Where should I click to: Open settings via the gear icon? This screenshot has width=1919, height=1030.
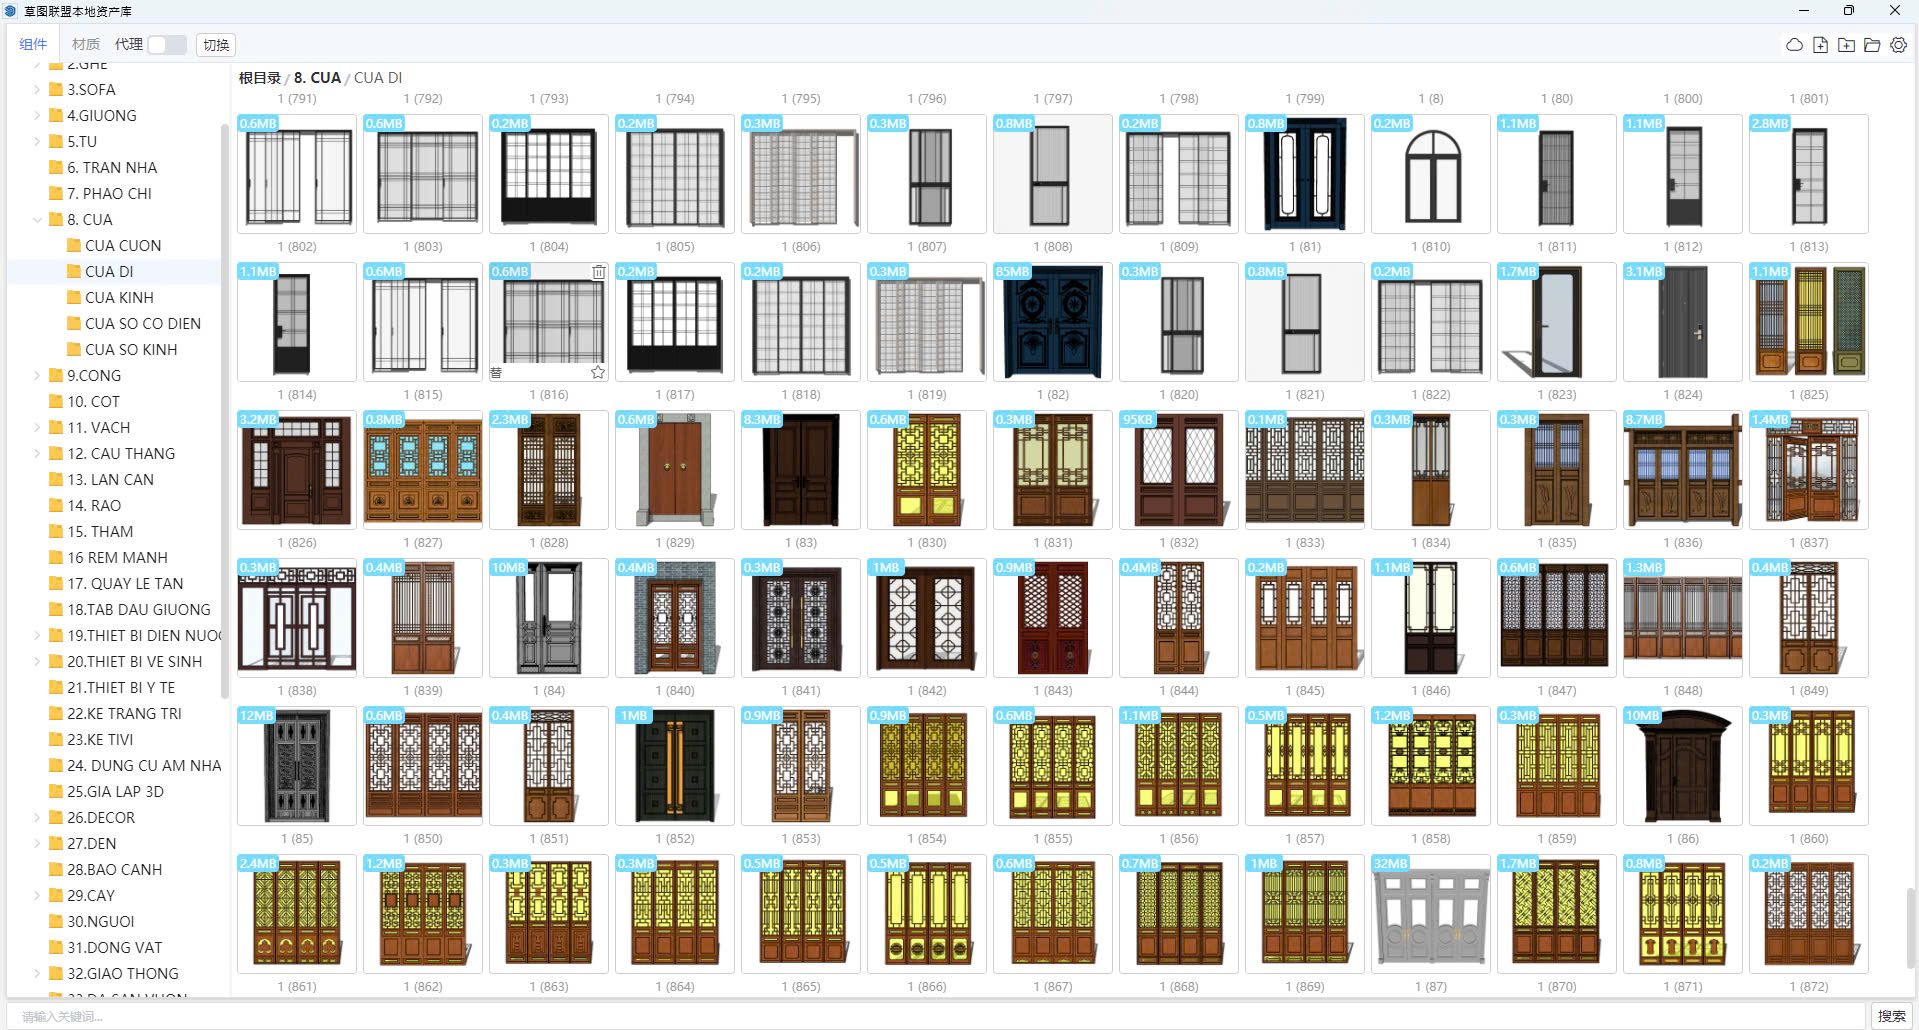[x=1898, y=45]
